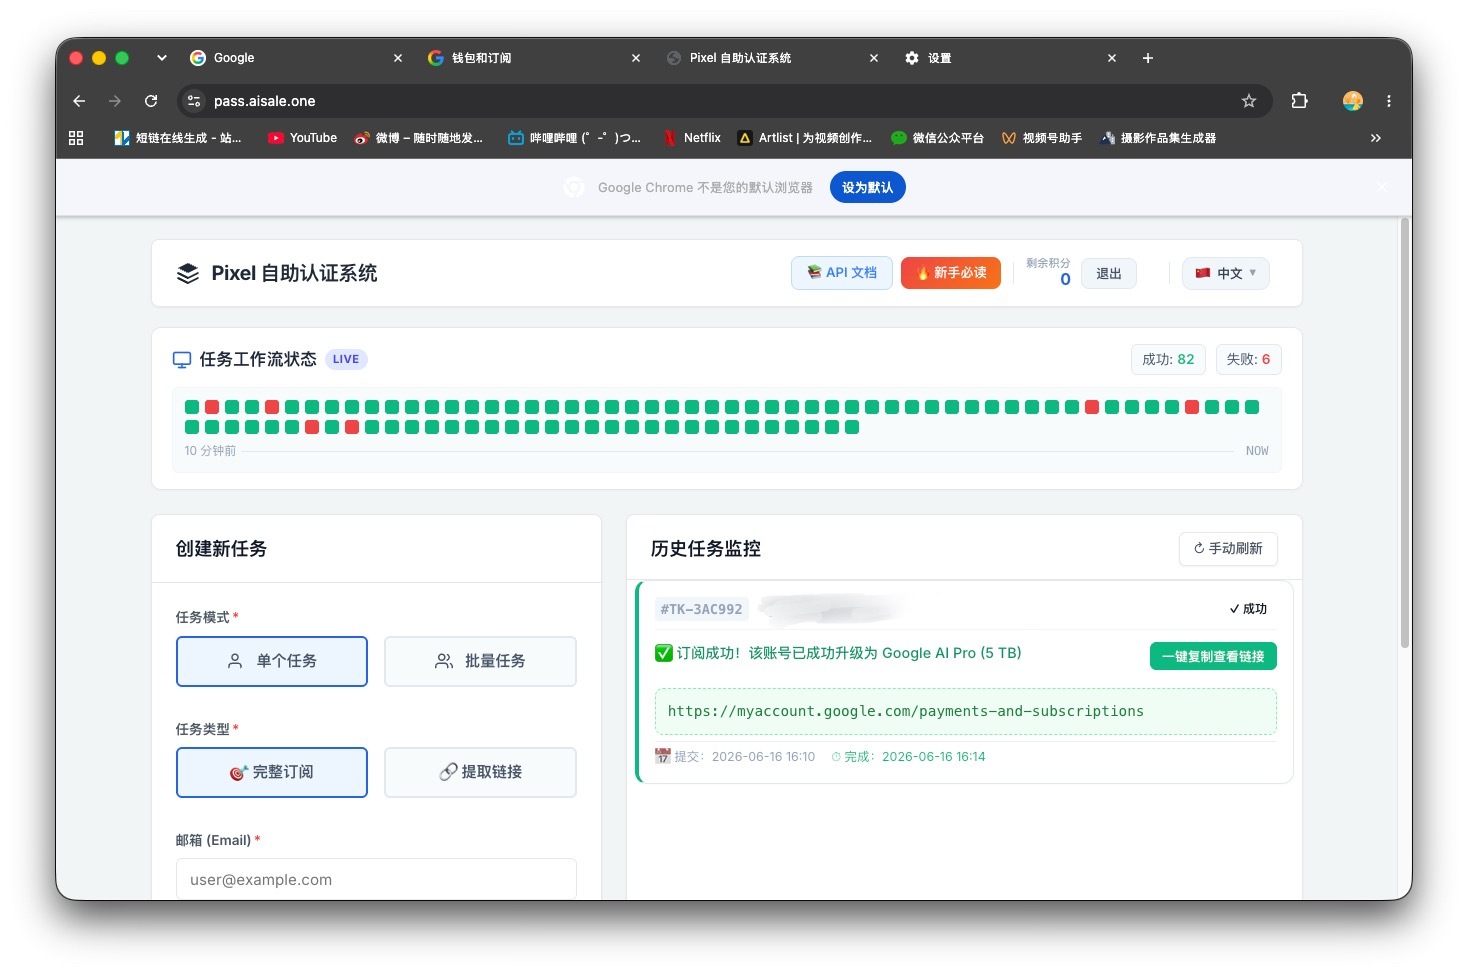Close the 设置 tab
This screenshot has height=974, width=1468.
point(1112,58)
